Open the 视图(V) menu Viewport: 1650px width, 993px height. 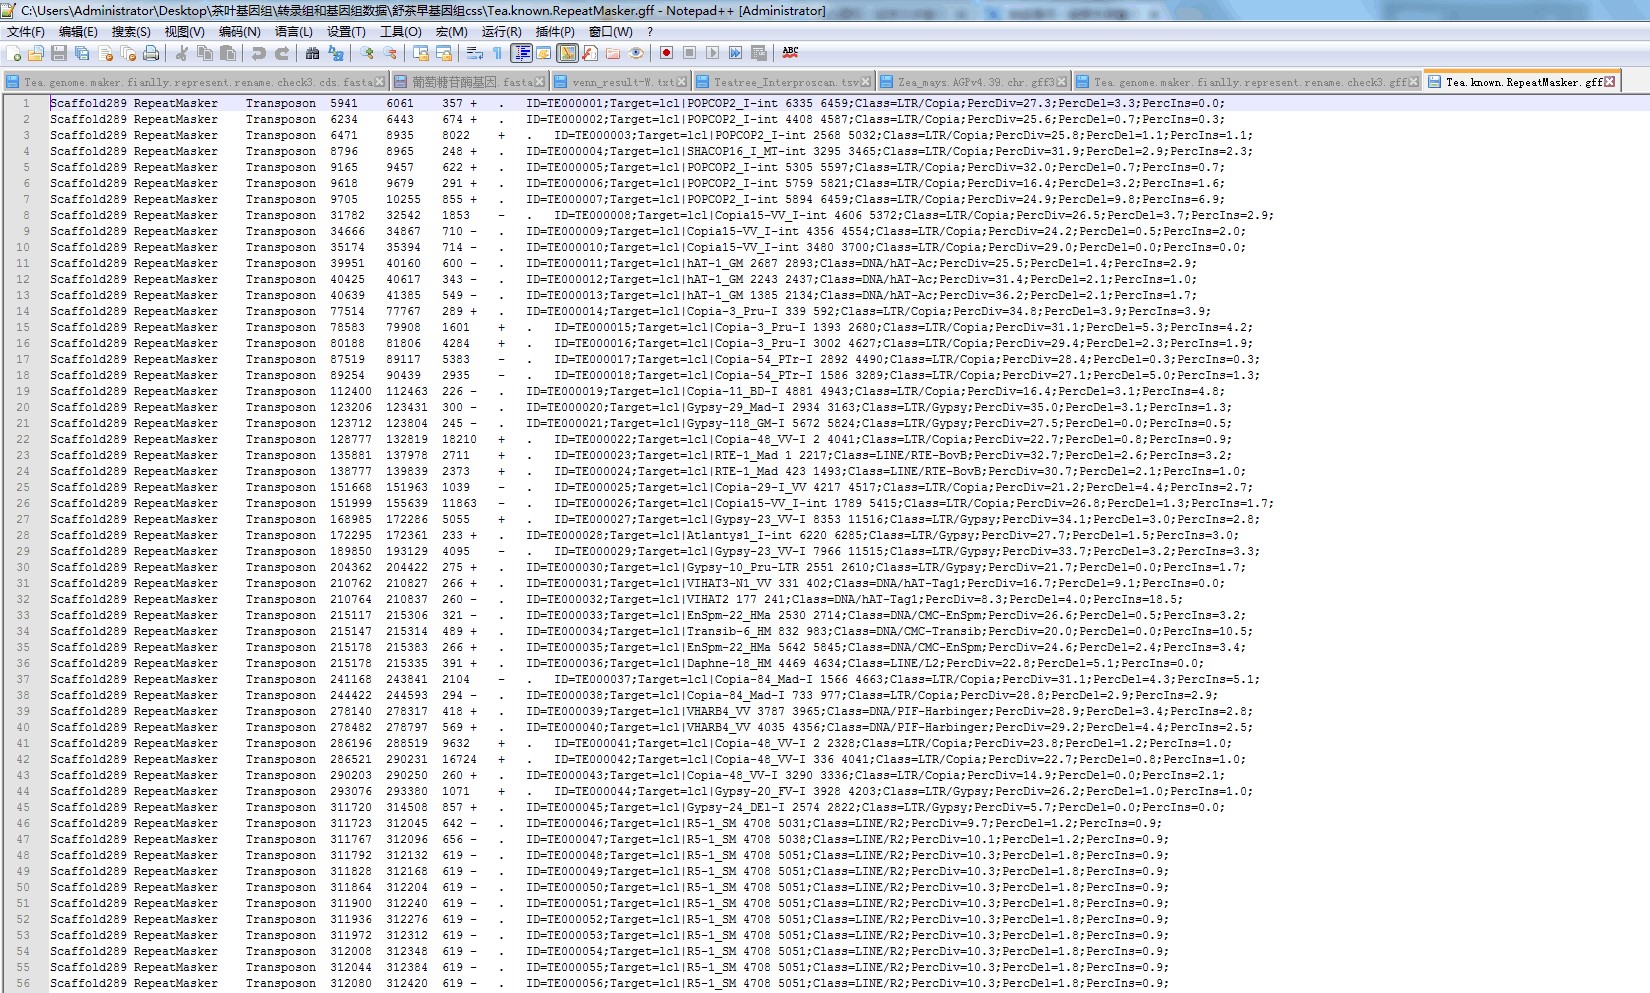(184, 32)
